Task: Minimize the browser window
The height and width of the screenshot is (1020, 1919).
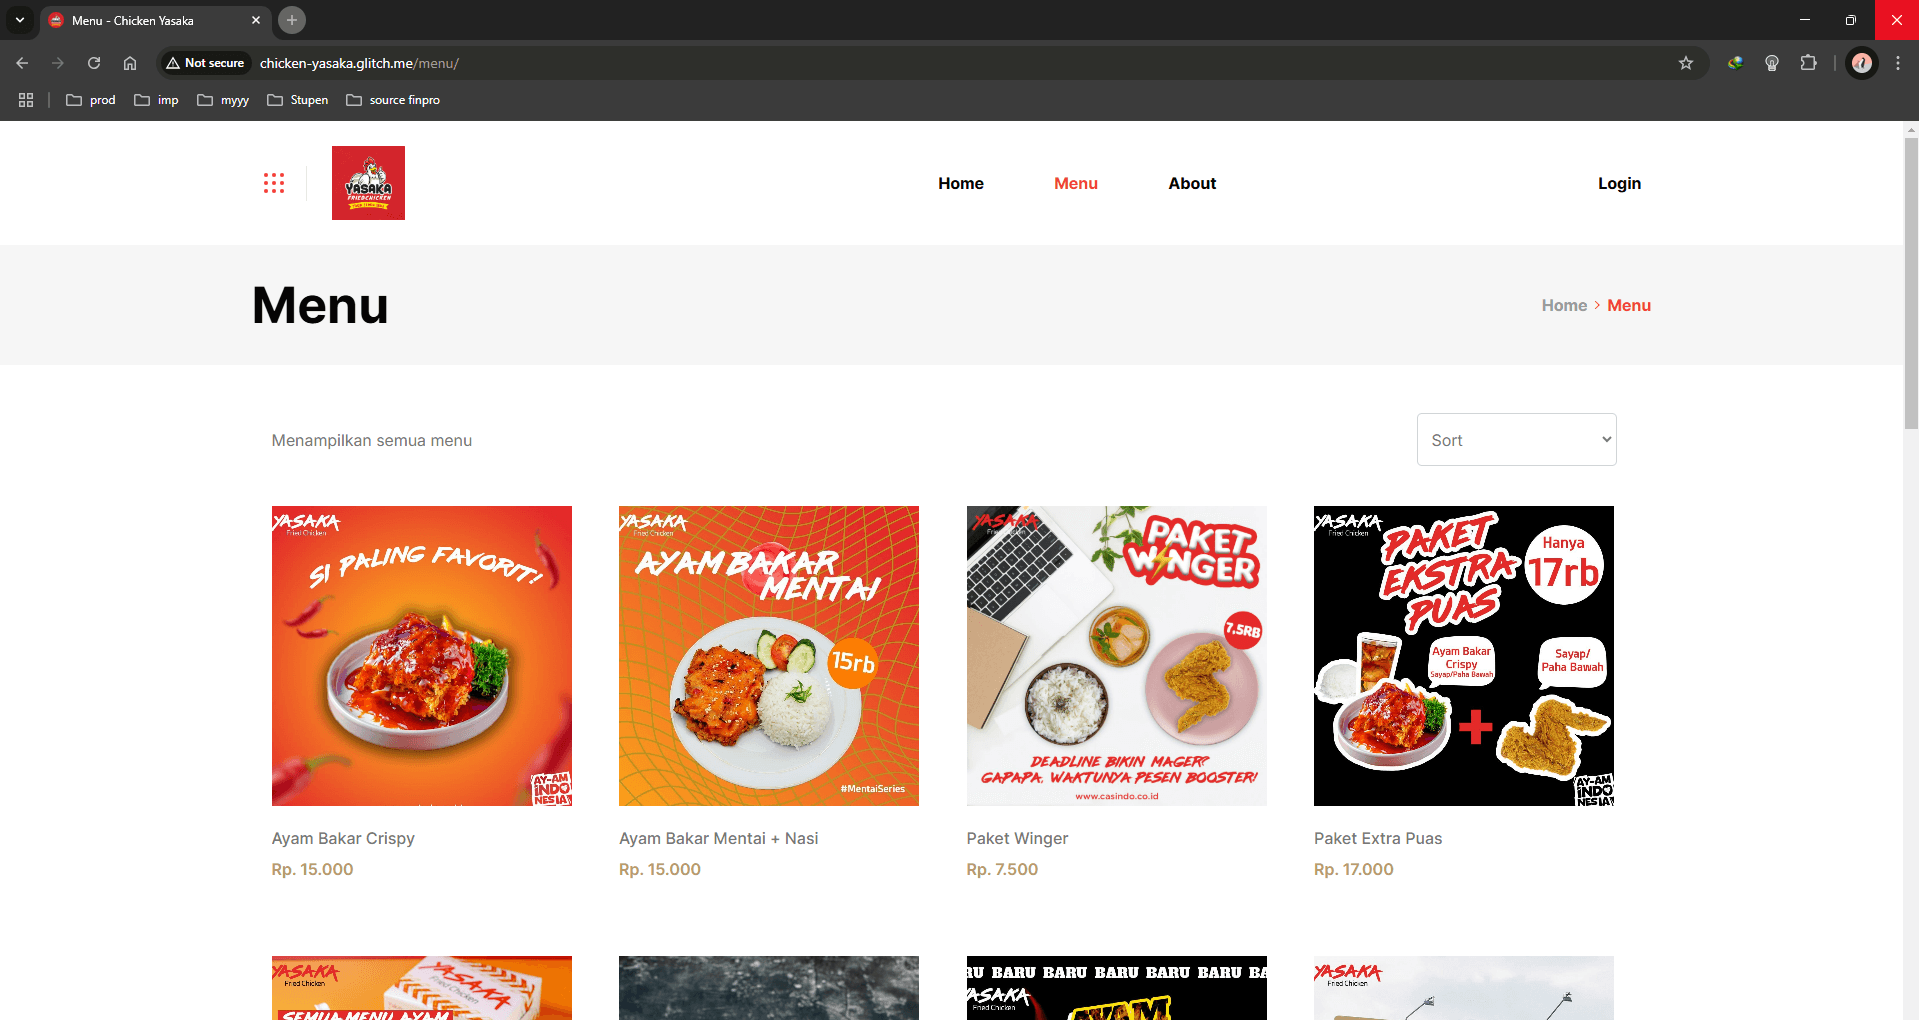Action: point(1805,20)
